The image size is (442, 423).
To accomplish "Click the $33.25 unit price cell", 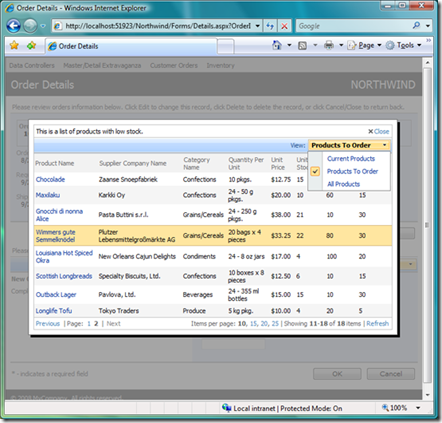I will pos(281,236).
